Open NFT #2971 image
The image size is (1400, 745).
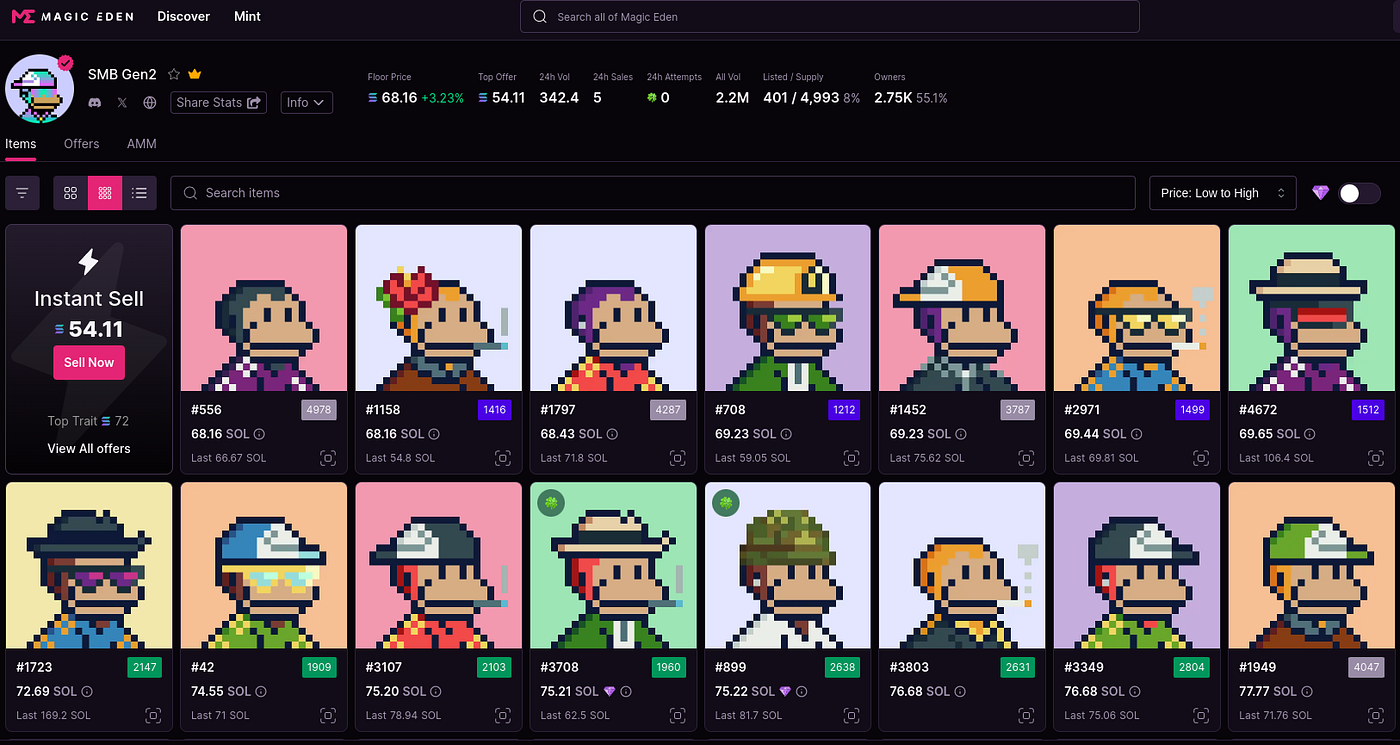tap(1137, 308)
